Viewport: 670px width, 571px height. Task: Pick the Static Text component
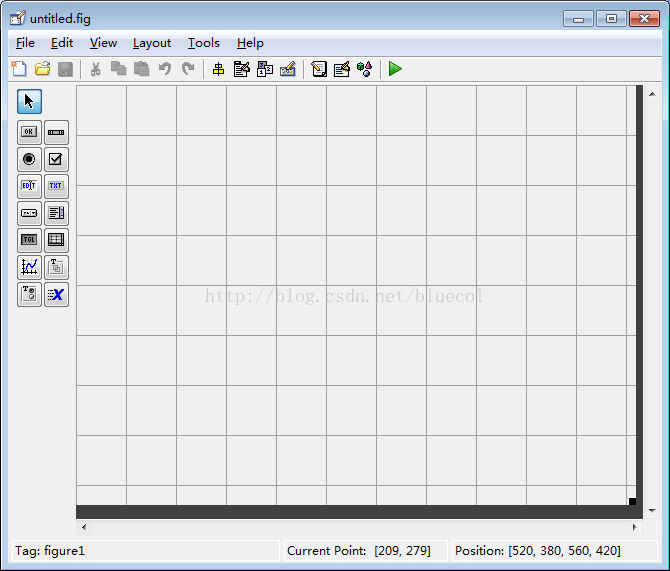click(x=56, y=186)
